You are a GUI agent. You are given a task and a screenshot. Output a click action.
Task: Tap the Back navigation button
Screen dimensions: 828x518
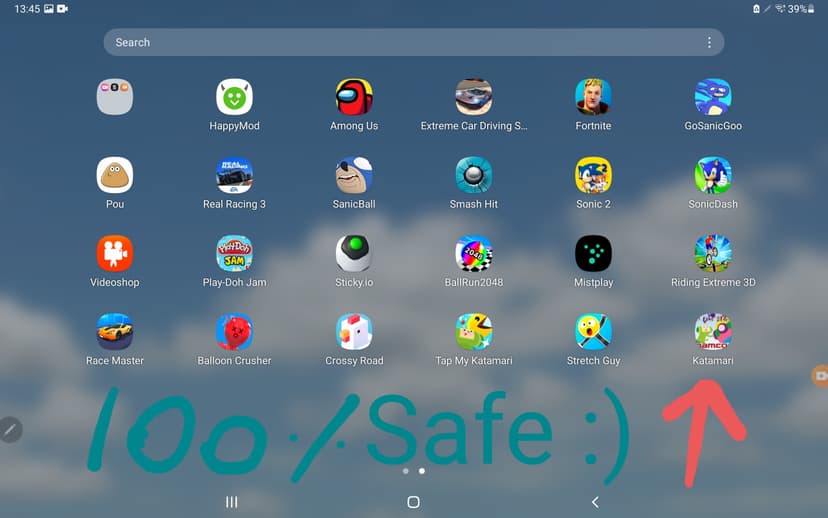point(595,502)
